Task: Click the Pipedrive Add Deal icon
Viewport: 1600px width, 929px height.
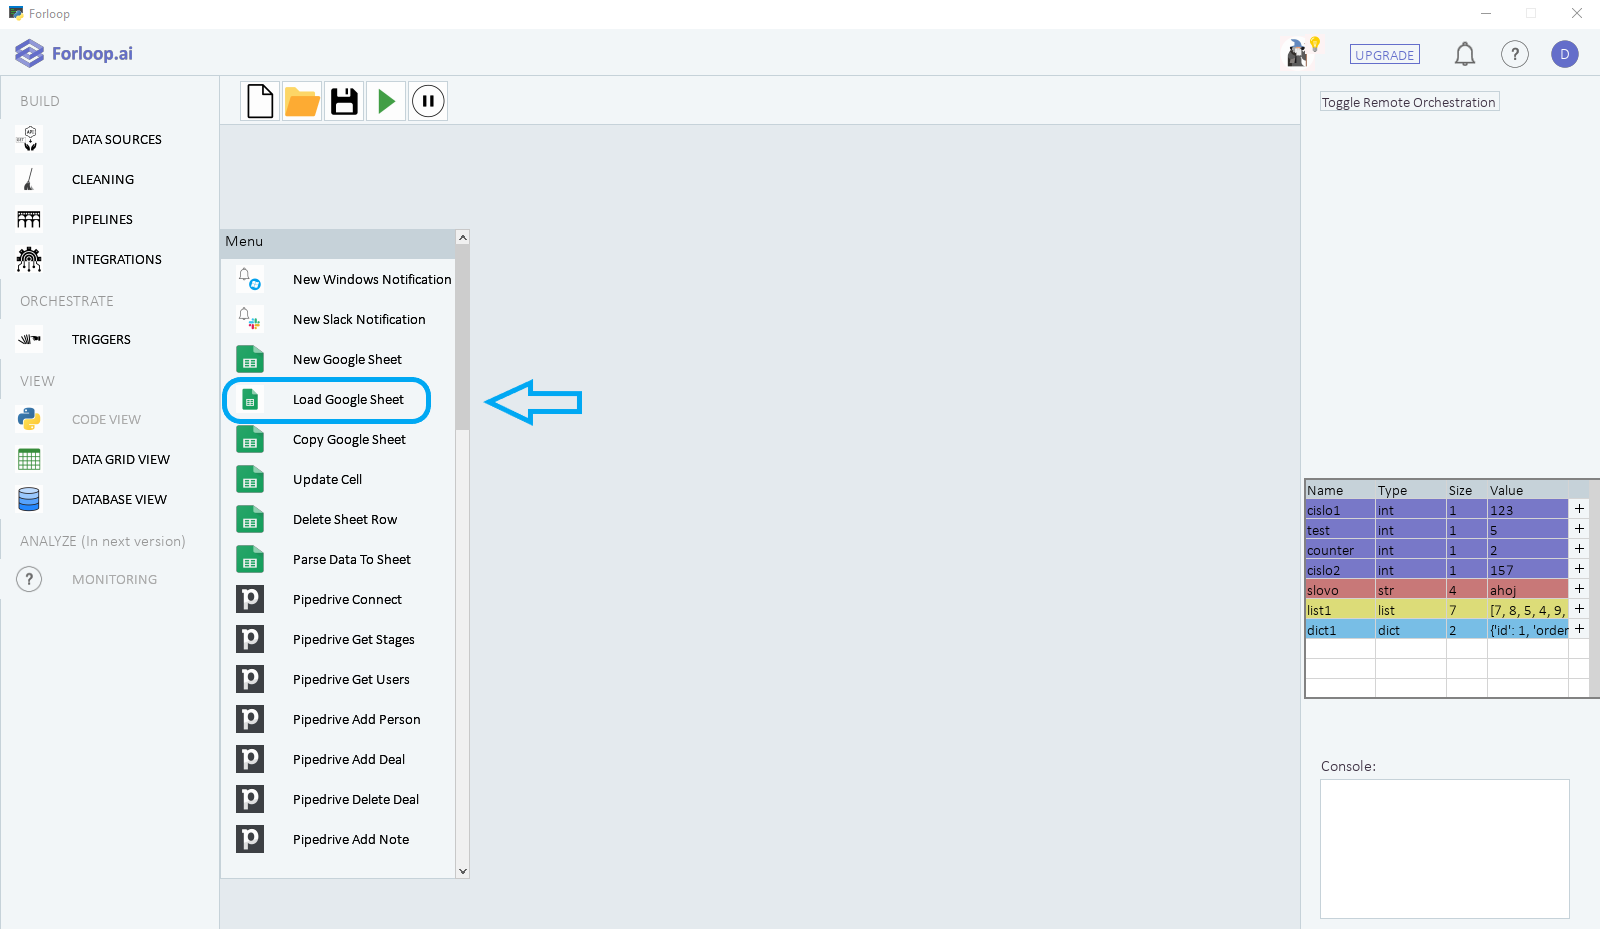Action: [250, 759]
